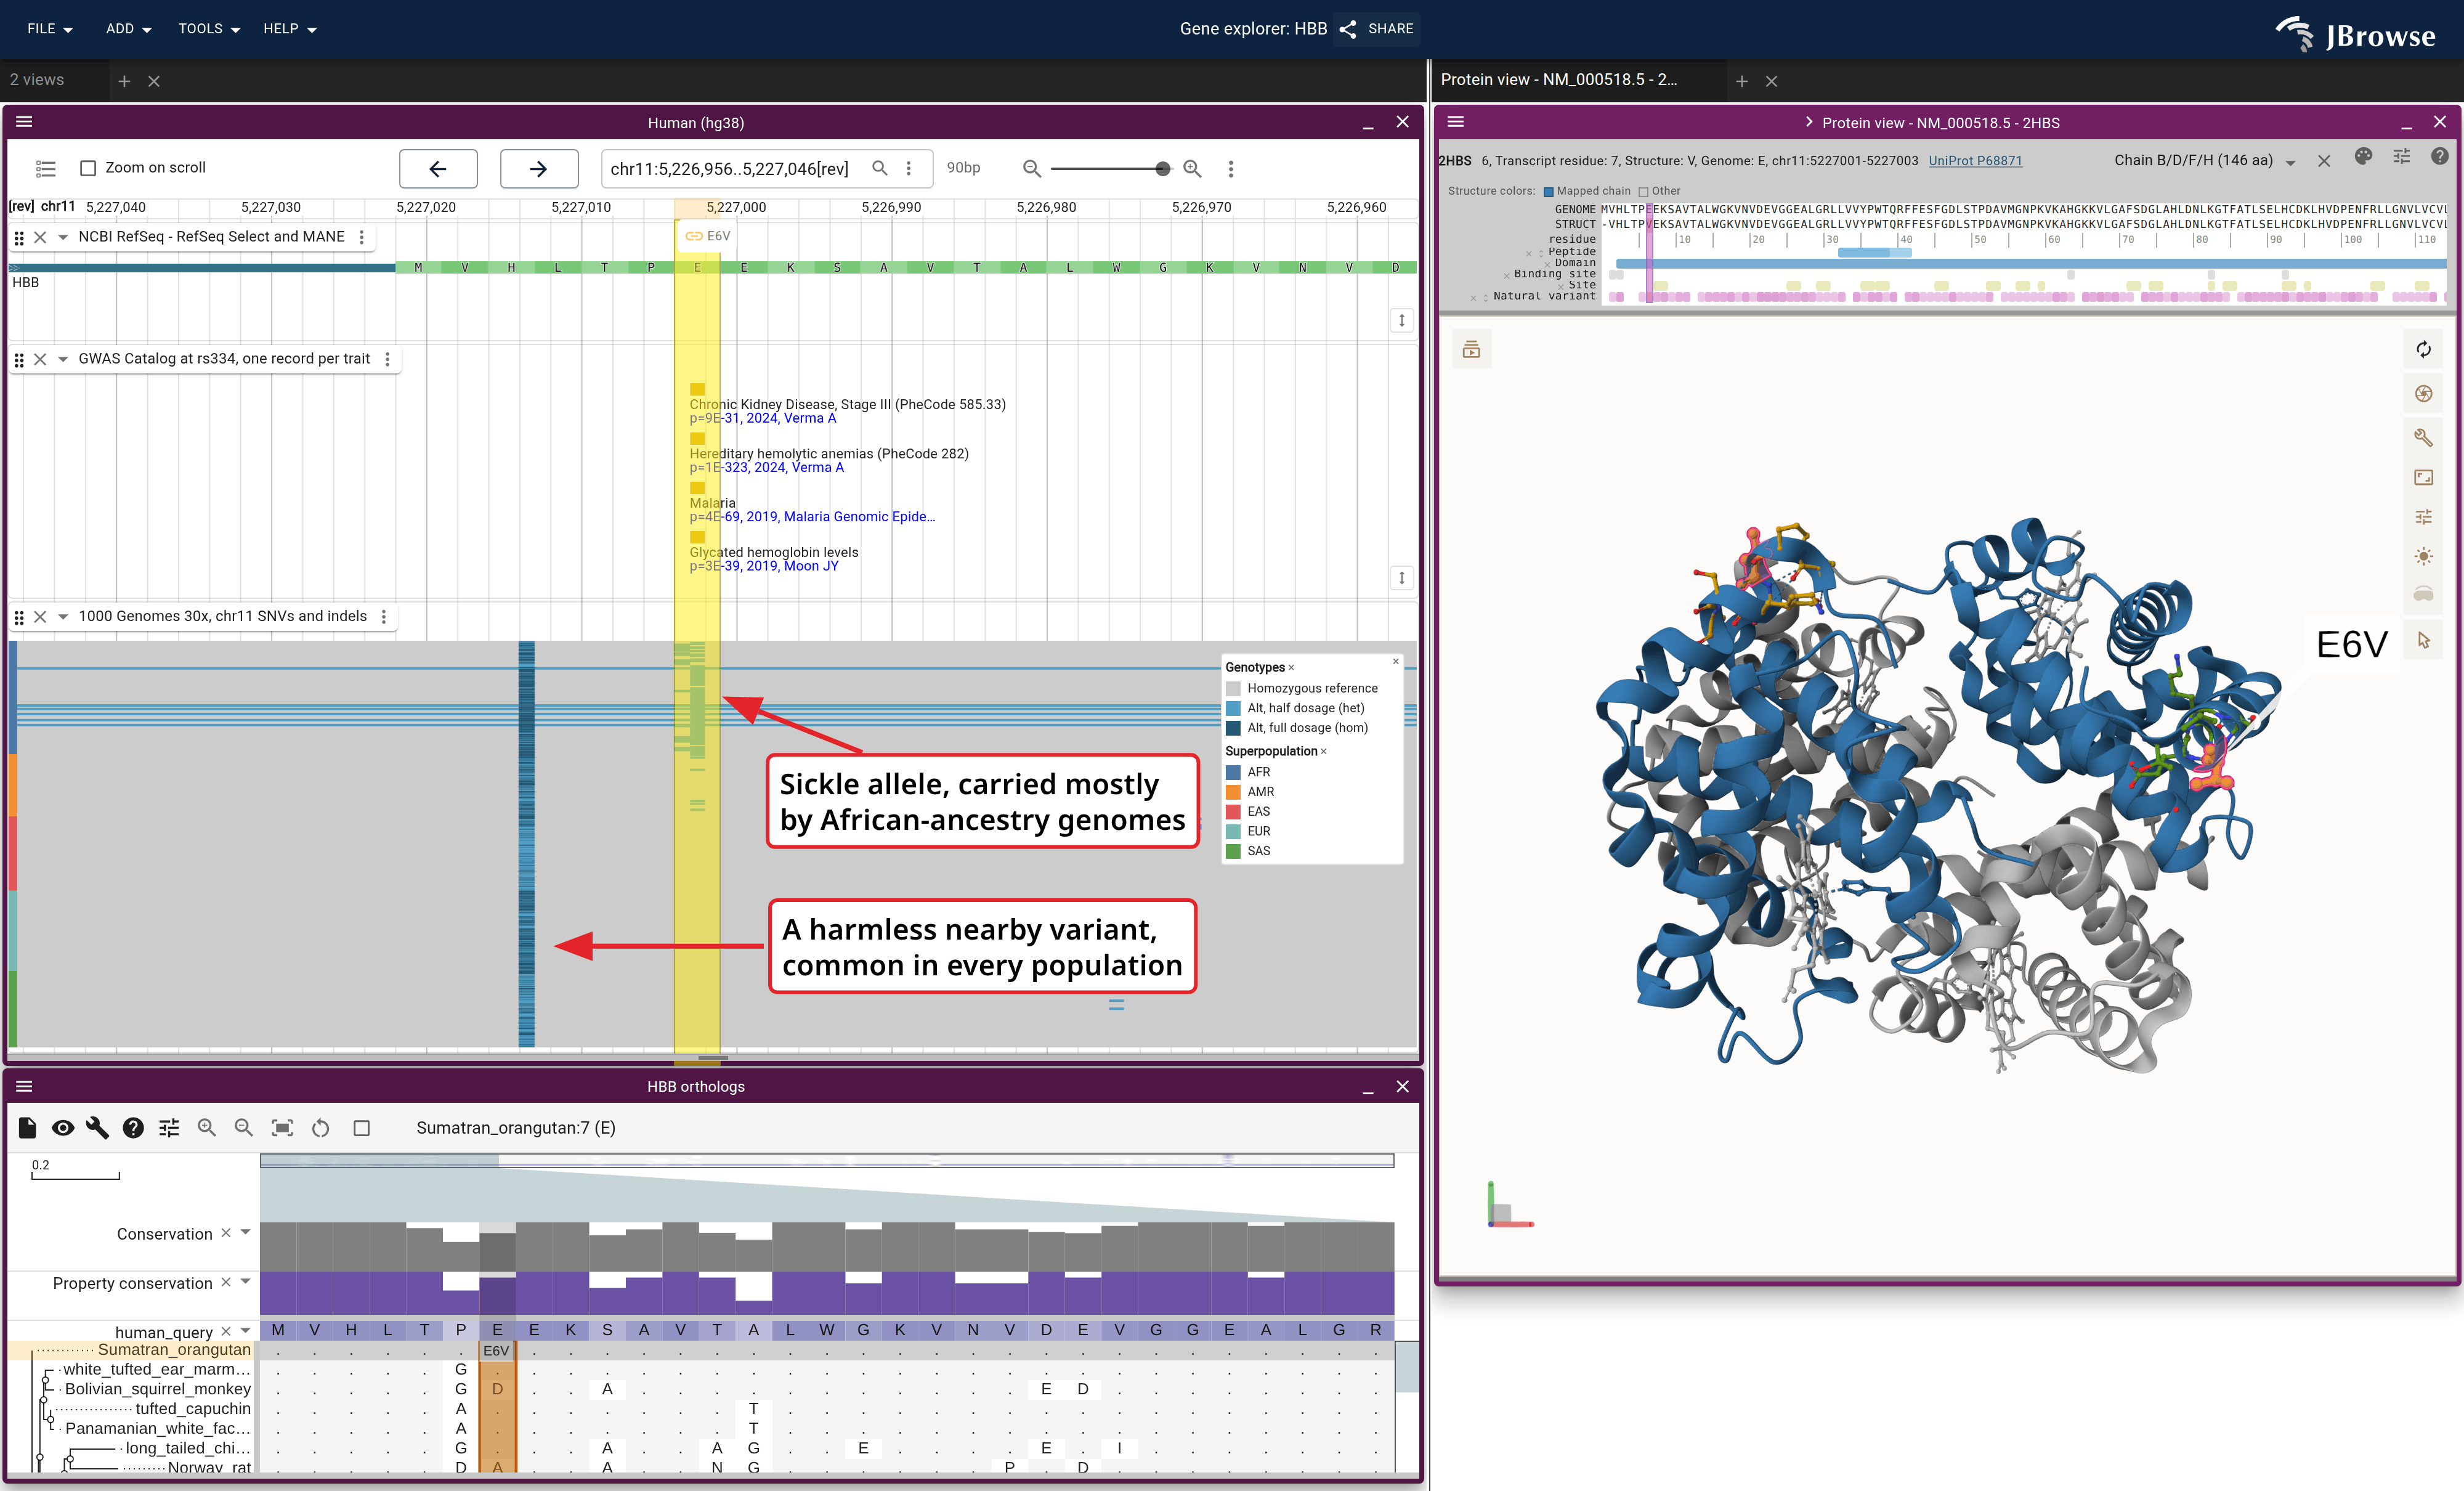Click the search icon in location box
This screenshot has width=2464, height=1491.
[x=879, y=168]
